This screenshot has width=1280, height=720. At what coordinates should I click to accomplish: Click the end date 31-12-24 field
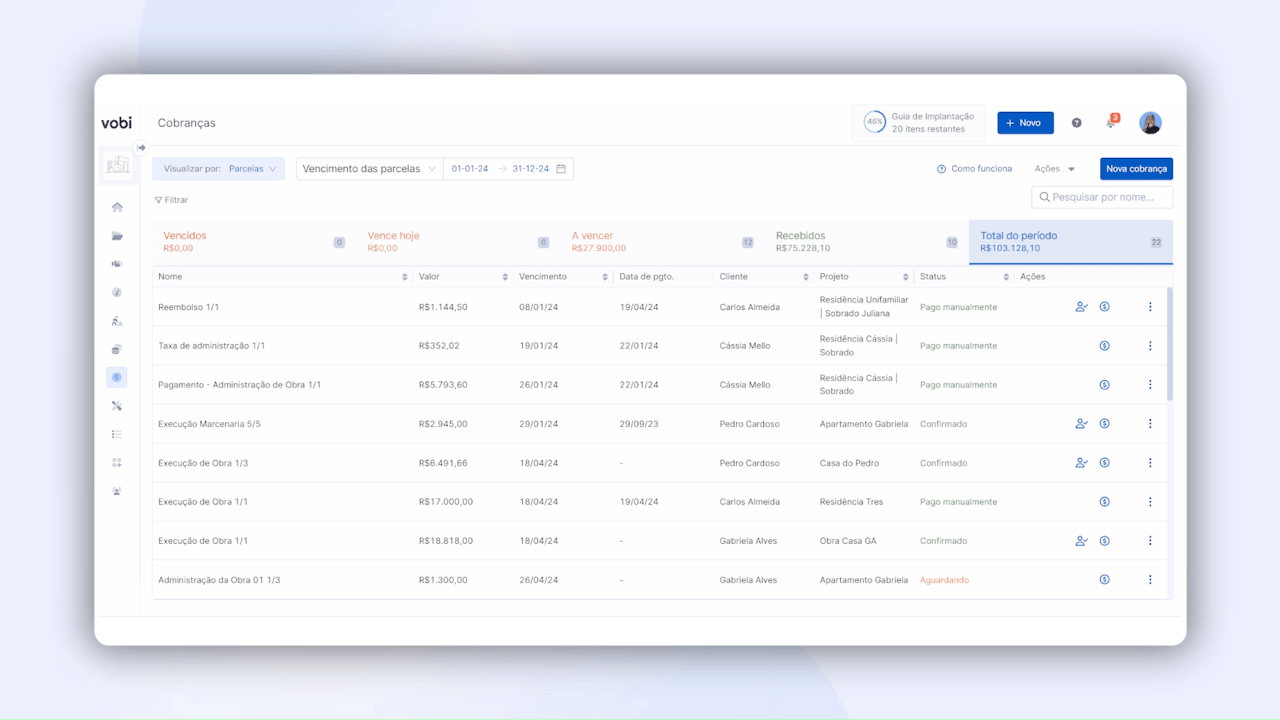pos(531,169)
